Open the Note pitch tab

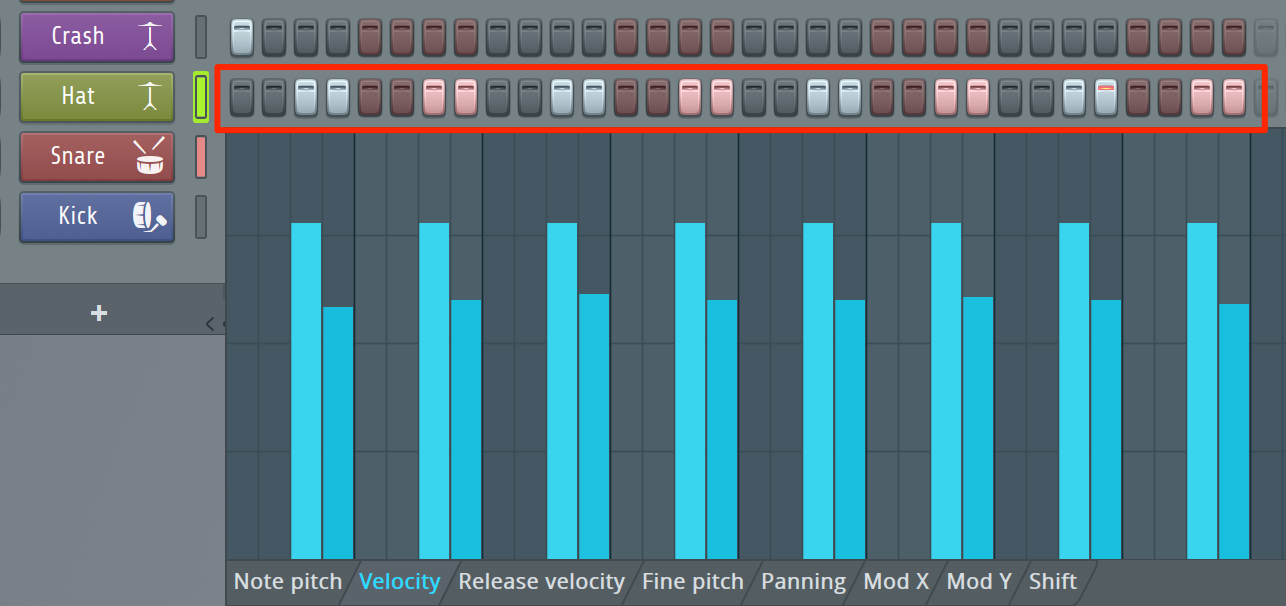tap(287, 581)
